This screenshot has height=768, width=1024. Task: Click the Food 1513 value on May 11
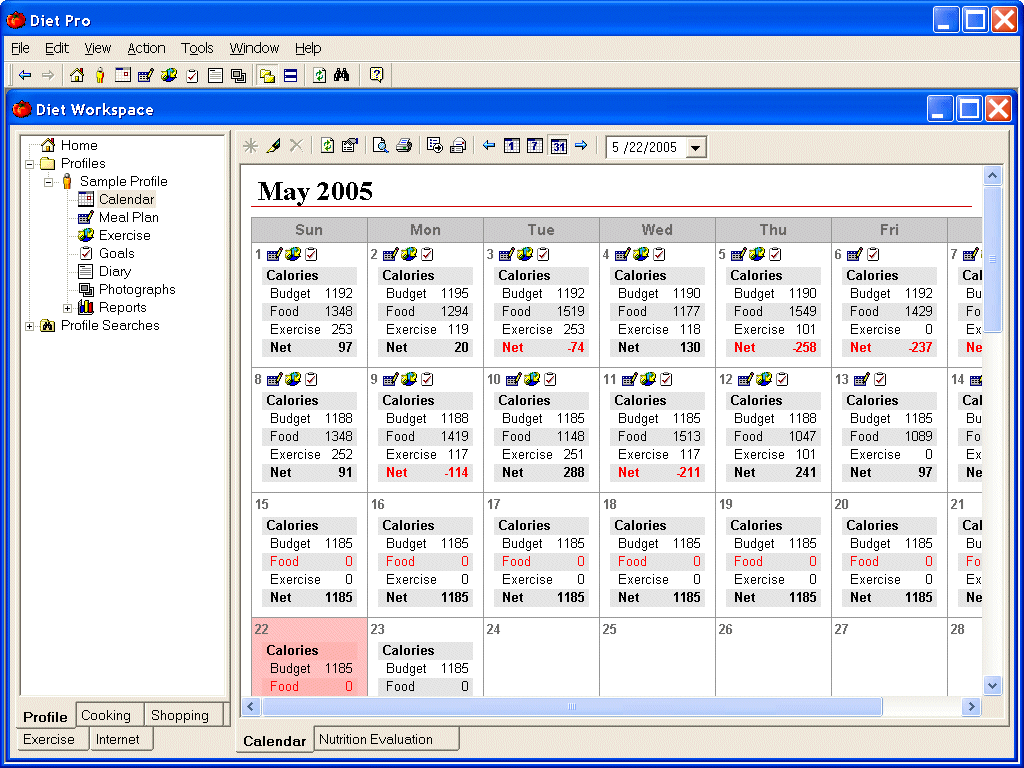pos(687,436)
